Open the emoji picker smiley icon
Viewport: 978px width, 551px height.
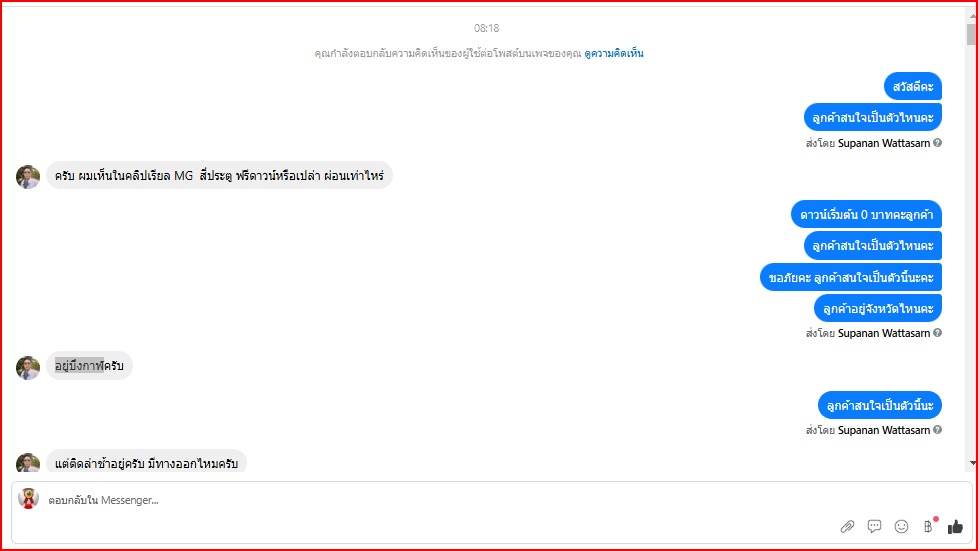click(901, 527)
